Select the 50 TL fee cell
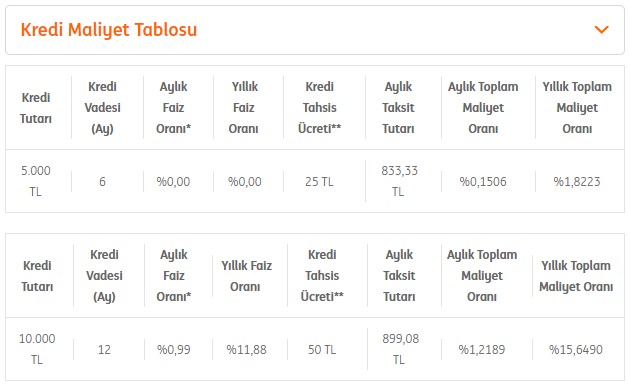630x386 pixels. (x=322, y=350)
